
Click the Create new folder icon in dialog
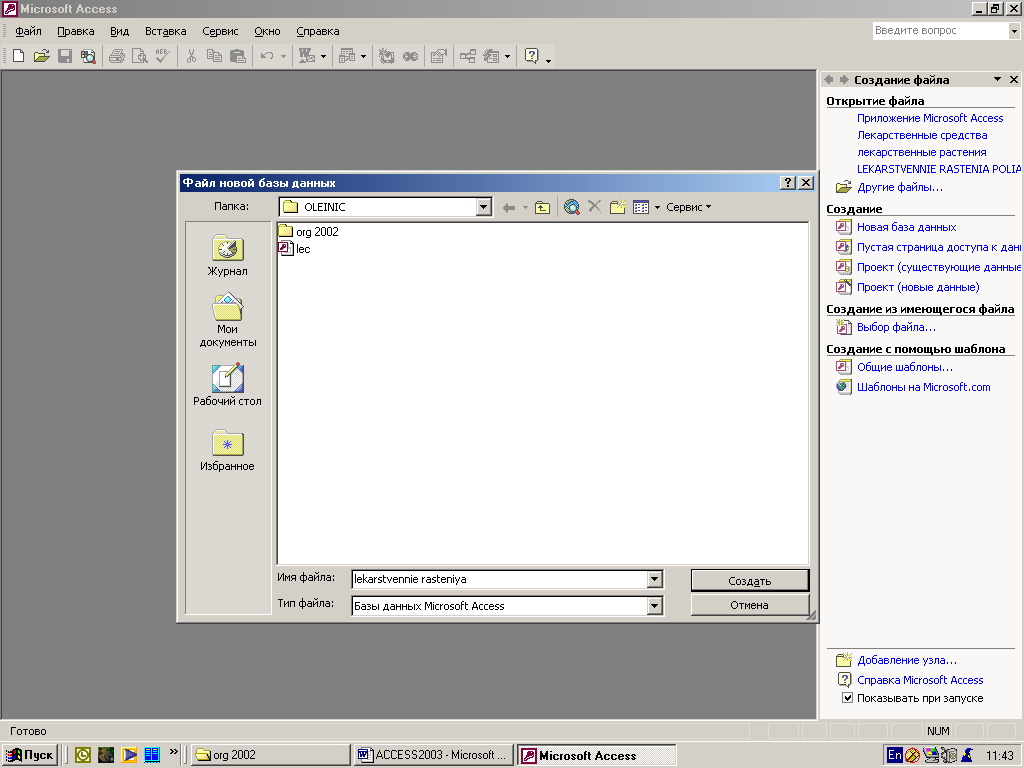point(617,207)
